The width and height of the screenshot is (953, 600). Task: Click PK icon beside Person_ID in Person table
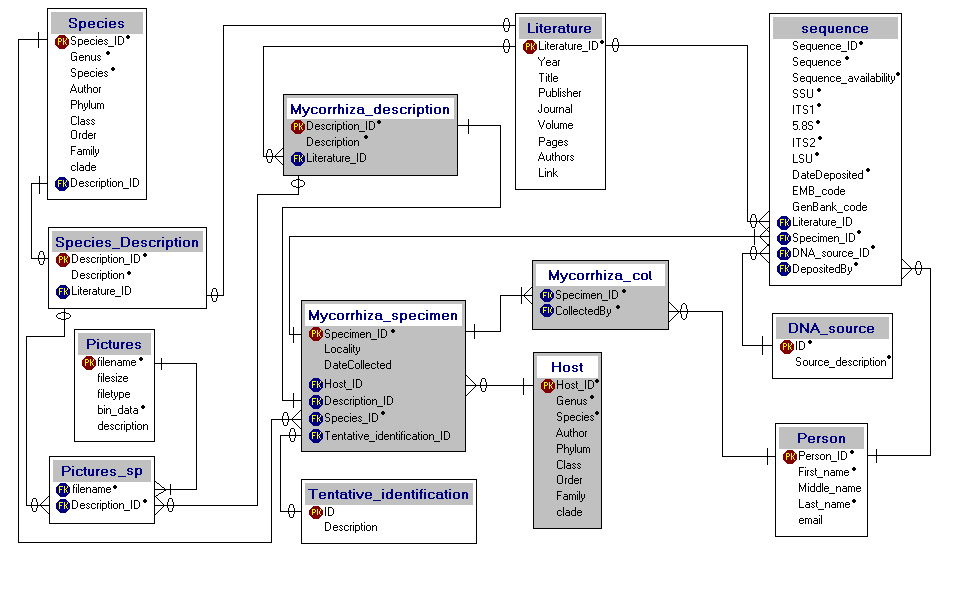pos(790,457)
